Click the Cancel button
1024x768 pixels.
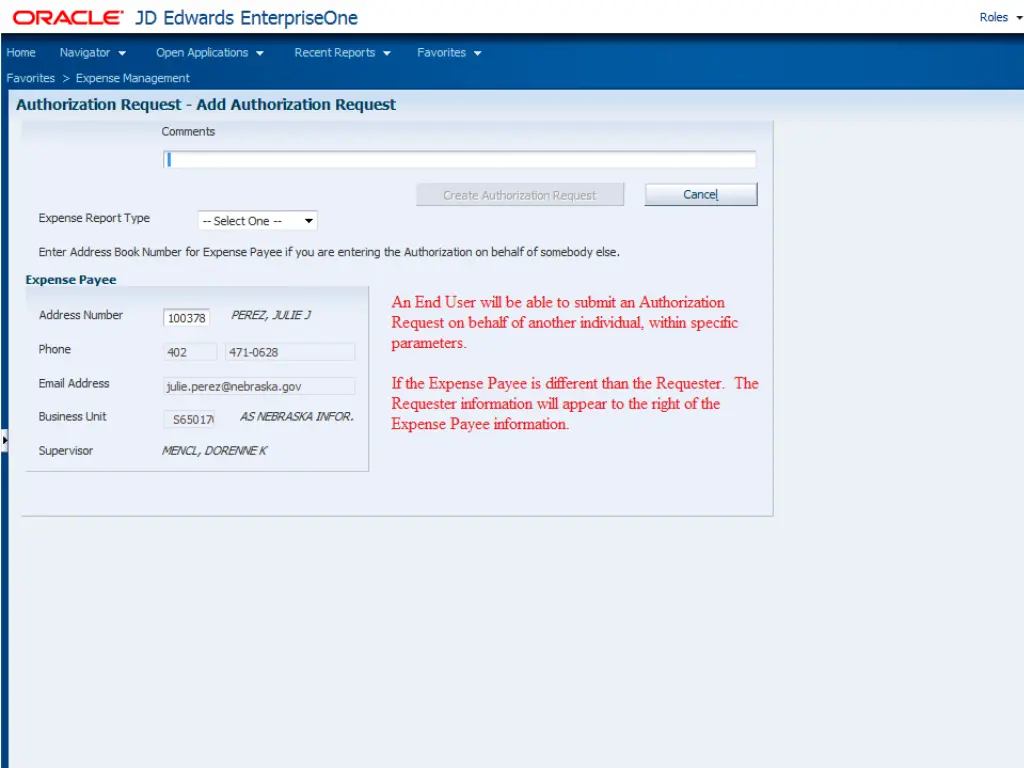point(701,194)
